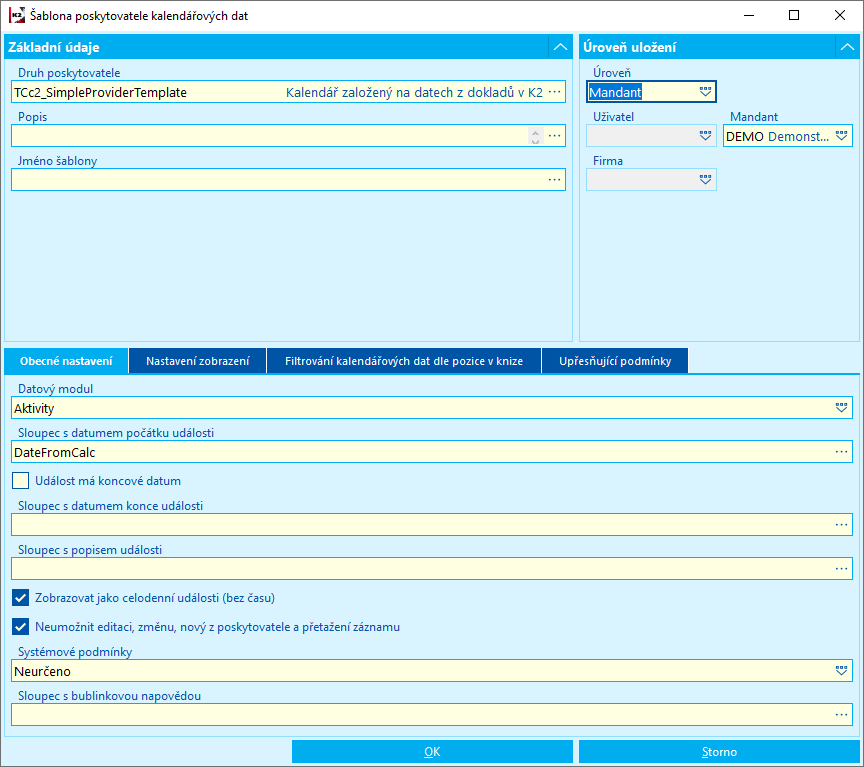Image resolution: width=864 pixels, height=767 pixels.
Task: Click the Popis field spinner arrows
Action: (535, 136)
